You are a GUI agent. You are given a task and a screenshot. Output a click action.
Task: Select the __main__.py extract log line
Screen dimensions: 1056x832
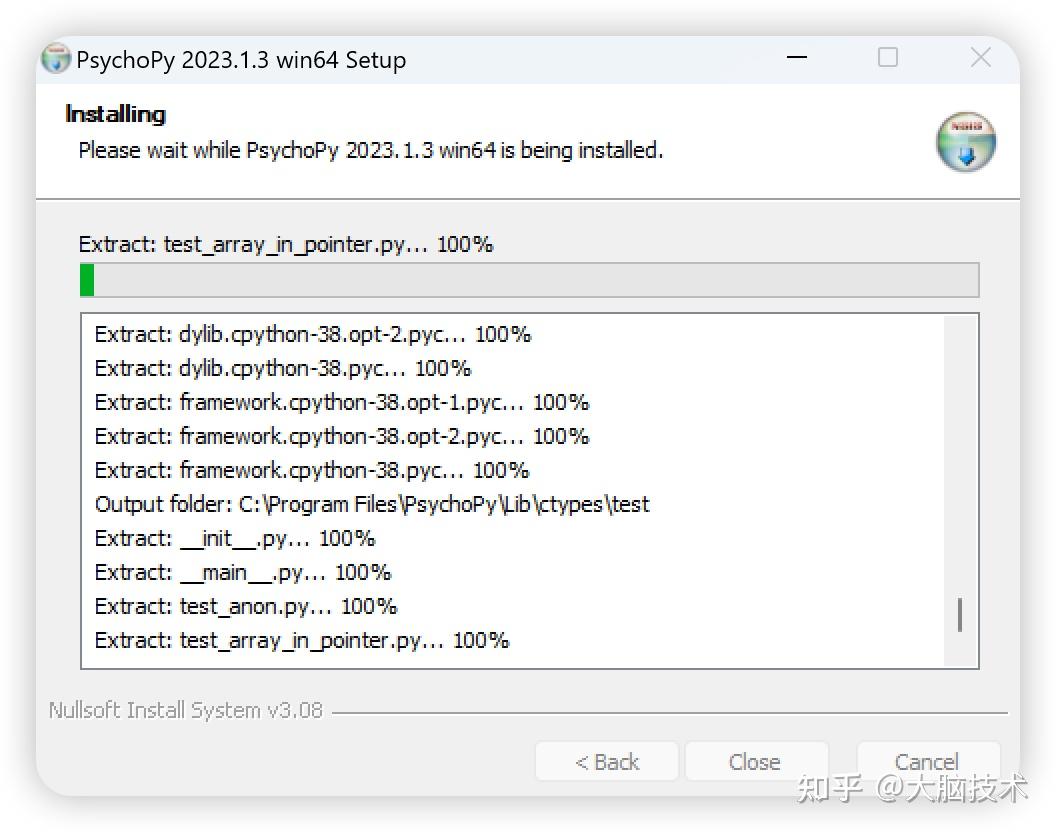(242, 572)
